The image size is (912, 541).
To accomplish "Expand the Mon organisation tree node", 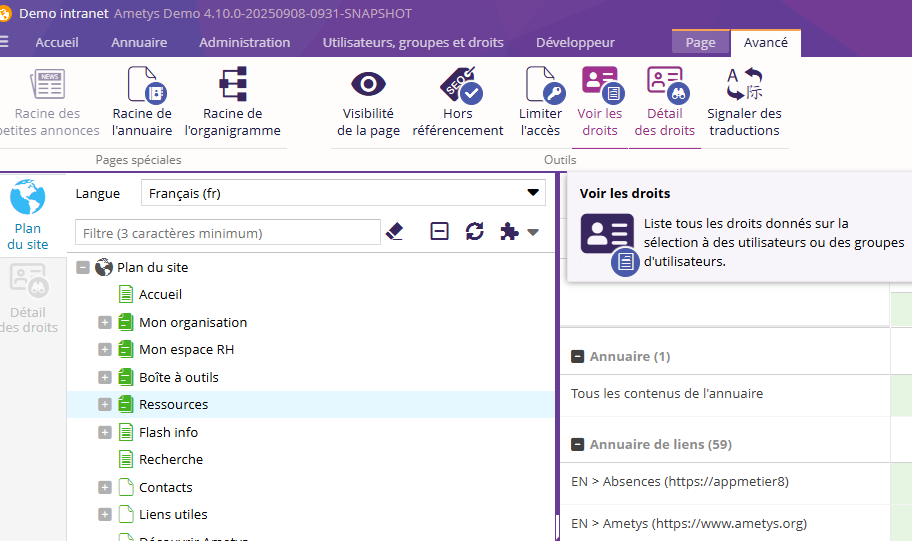I will 105,322.
